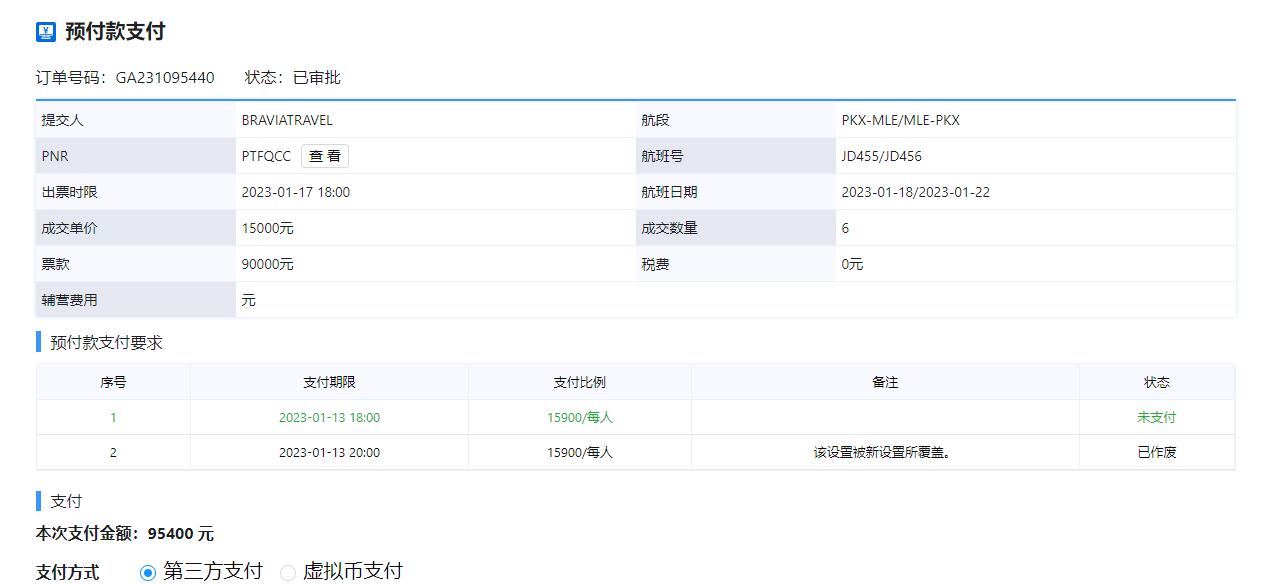Click flight segment value PKX-MLE/MLE-PKX

click(x=900, y=120)
